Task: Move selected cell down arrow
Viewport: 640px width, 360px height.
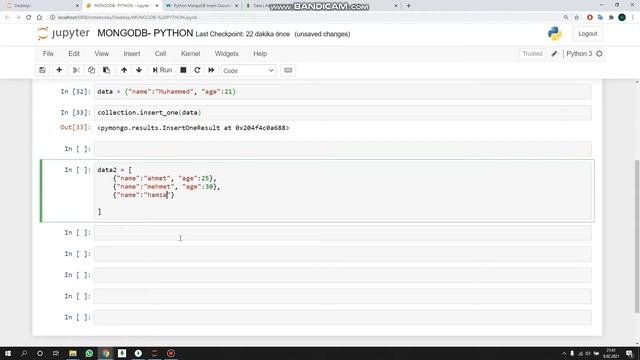Action: point(139,70)
